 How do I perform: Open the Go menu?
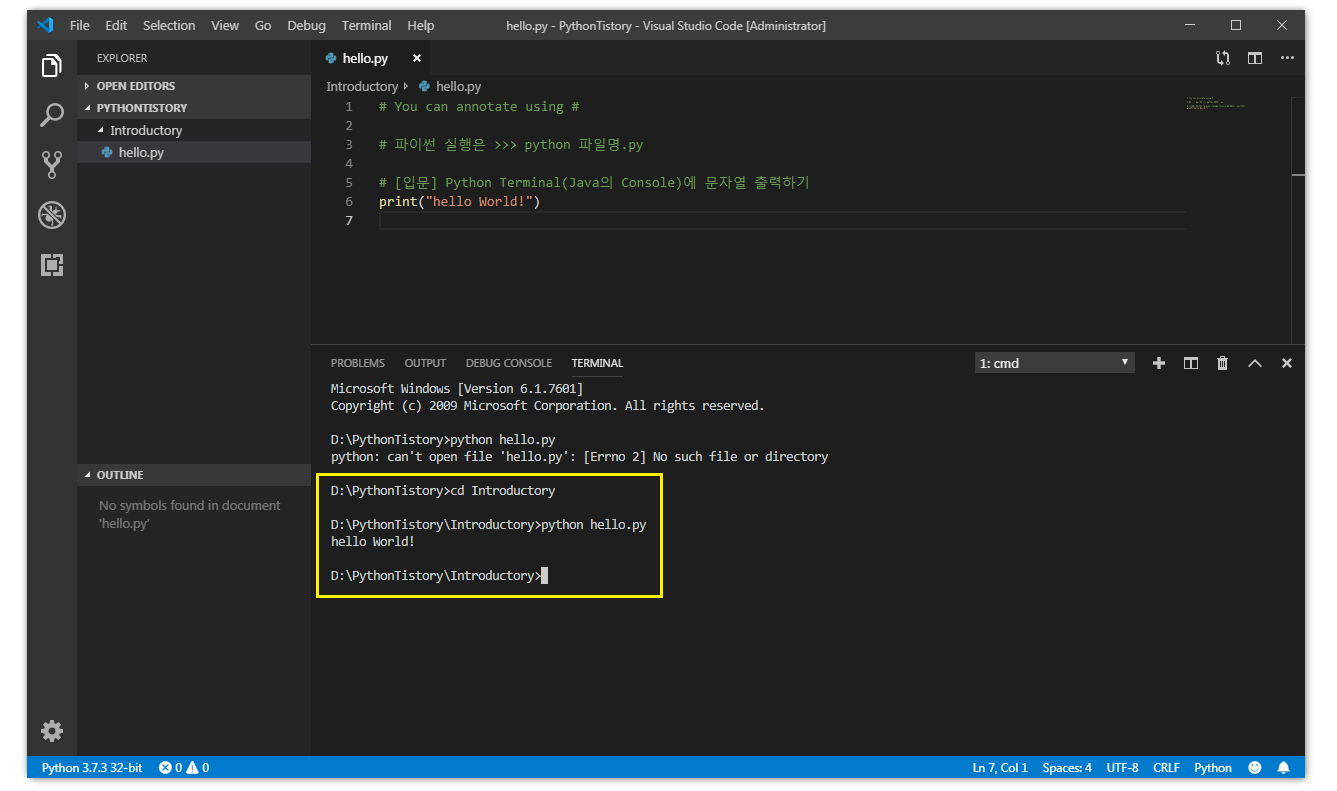point(263,25)
